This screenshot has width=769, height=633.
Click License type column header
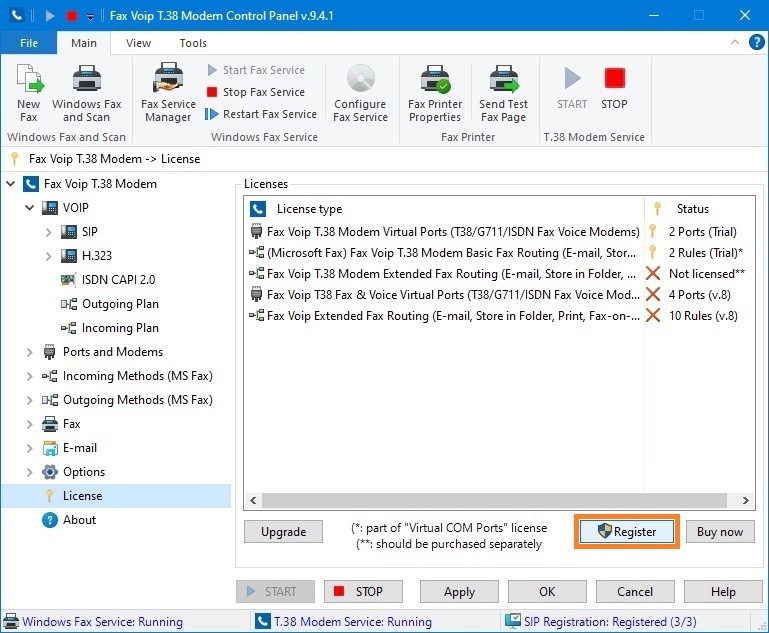pos(445,209)
